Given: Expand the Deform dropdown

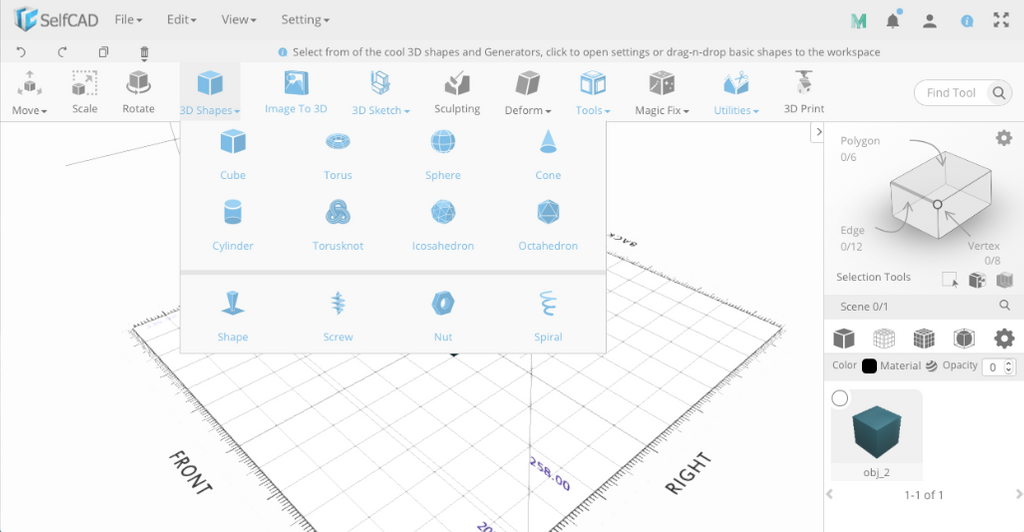Looking at the screenshot, I should [x=528, y=92].
